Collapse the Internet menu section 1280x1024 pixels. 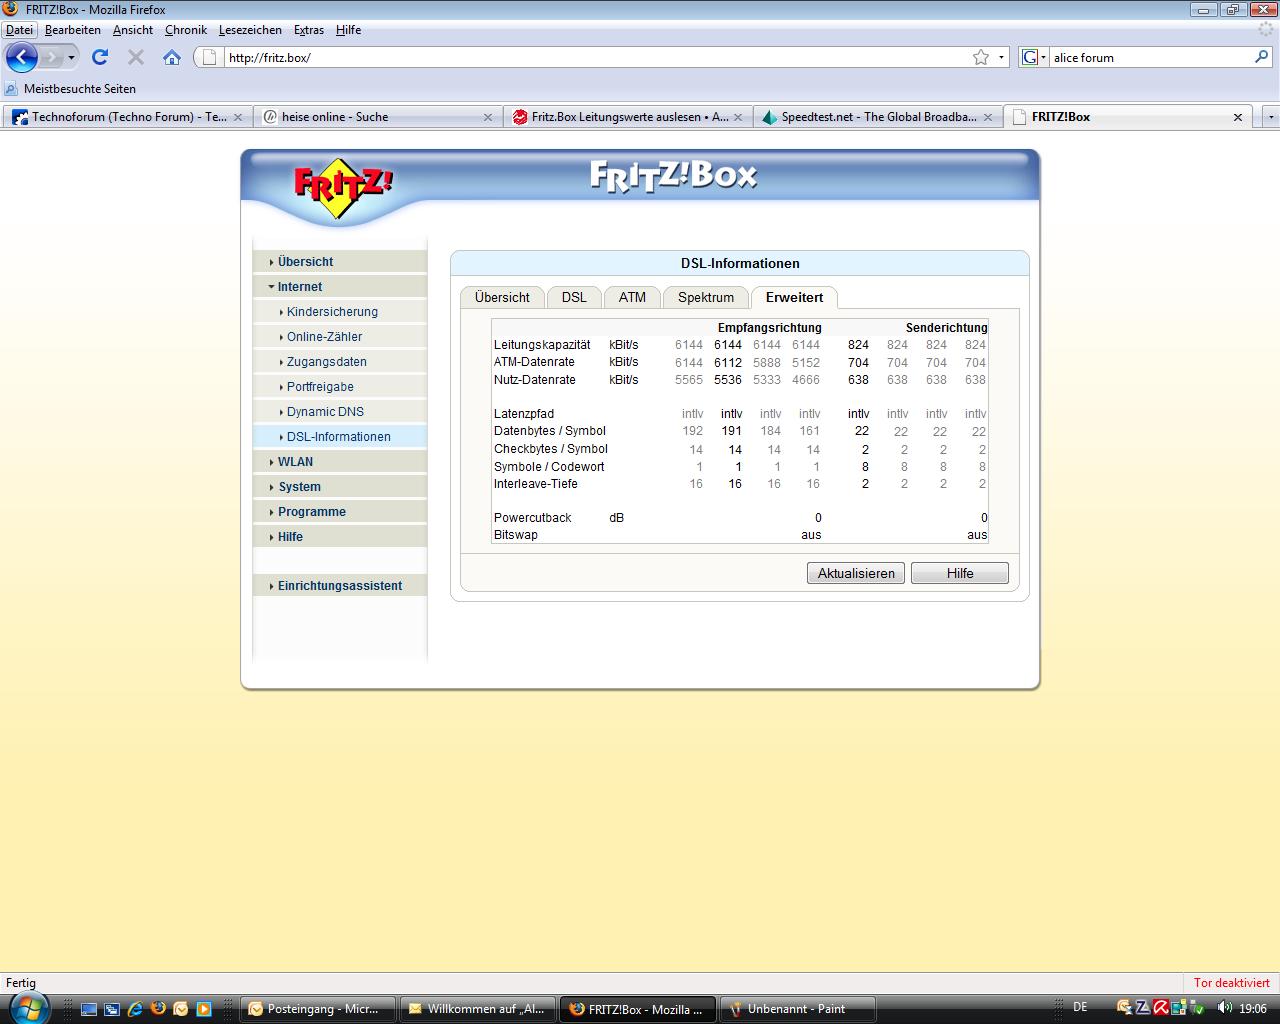pyautogui.click(x=299, y=287)
